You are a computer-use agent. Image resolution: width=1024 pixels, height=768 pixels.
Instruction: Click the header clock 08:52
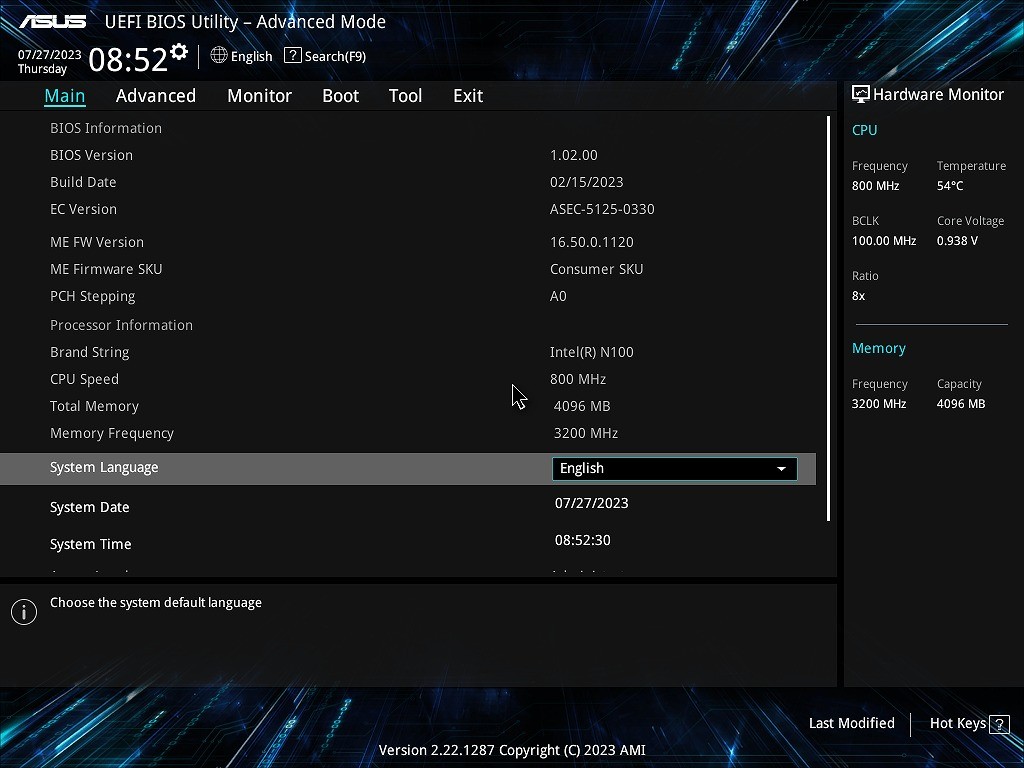128,59
